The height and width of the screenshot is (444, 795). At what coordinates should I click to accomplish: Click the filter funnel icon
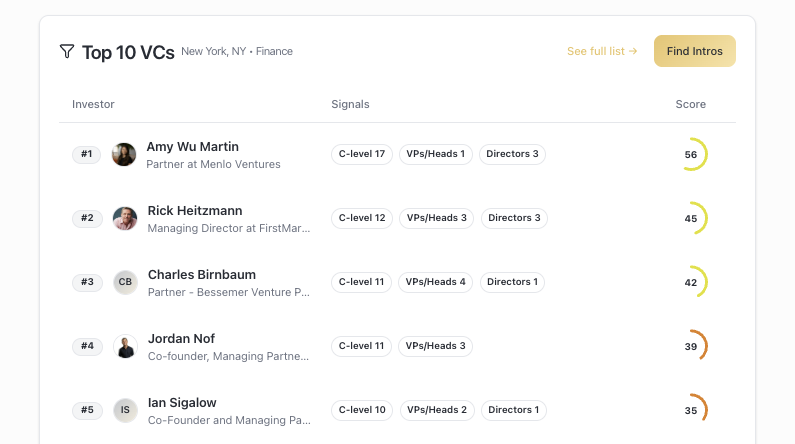point(67,51)
